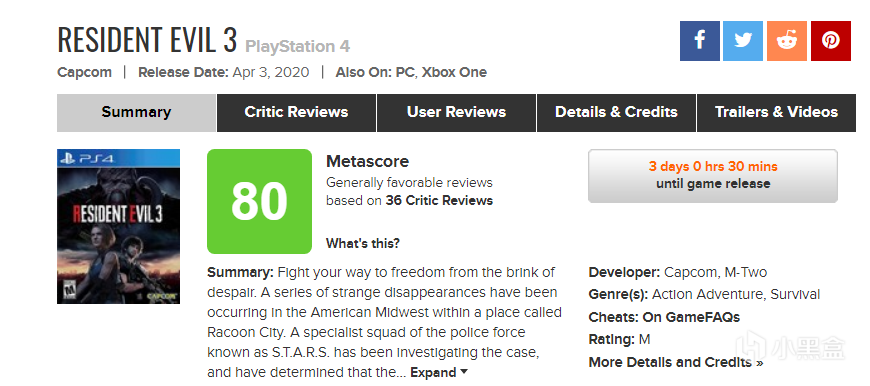870x386 pixels.
Task: Click the What's this? link
Action: (x=362, y=243)
